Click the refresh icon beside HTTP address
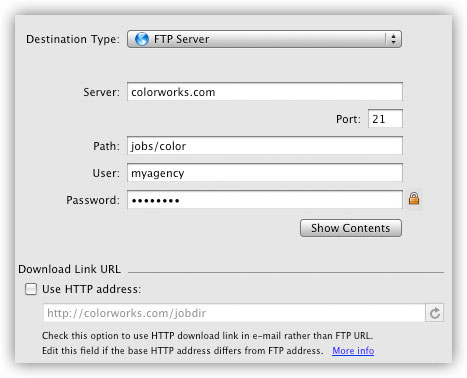Screen dimensions: 467x378 tap(435, 313)
